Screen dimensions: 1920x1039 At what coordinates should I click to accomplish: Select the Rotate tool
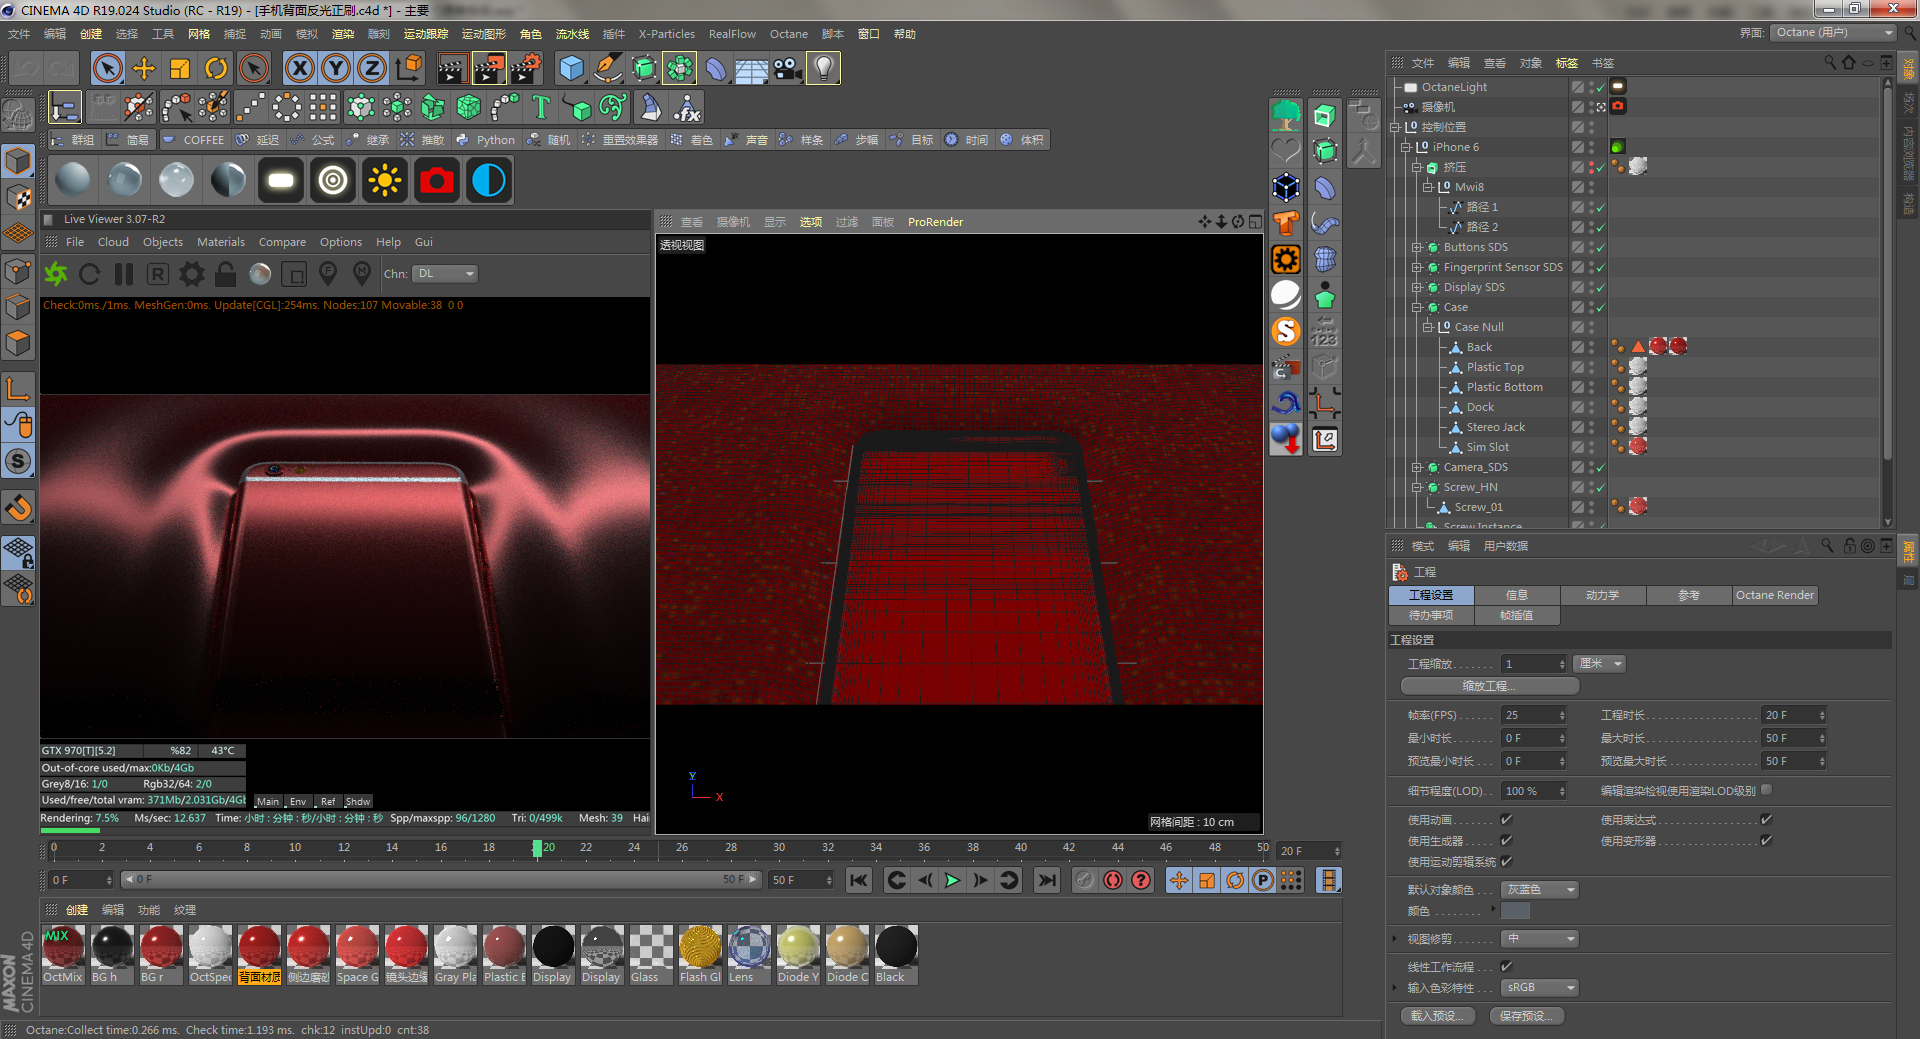(216, 68)
